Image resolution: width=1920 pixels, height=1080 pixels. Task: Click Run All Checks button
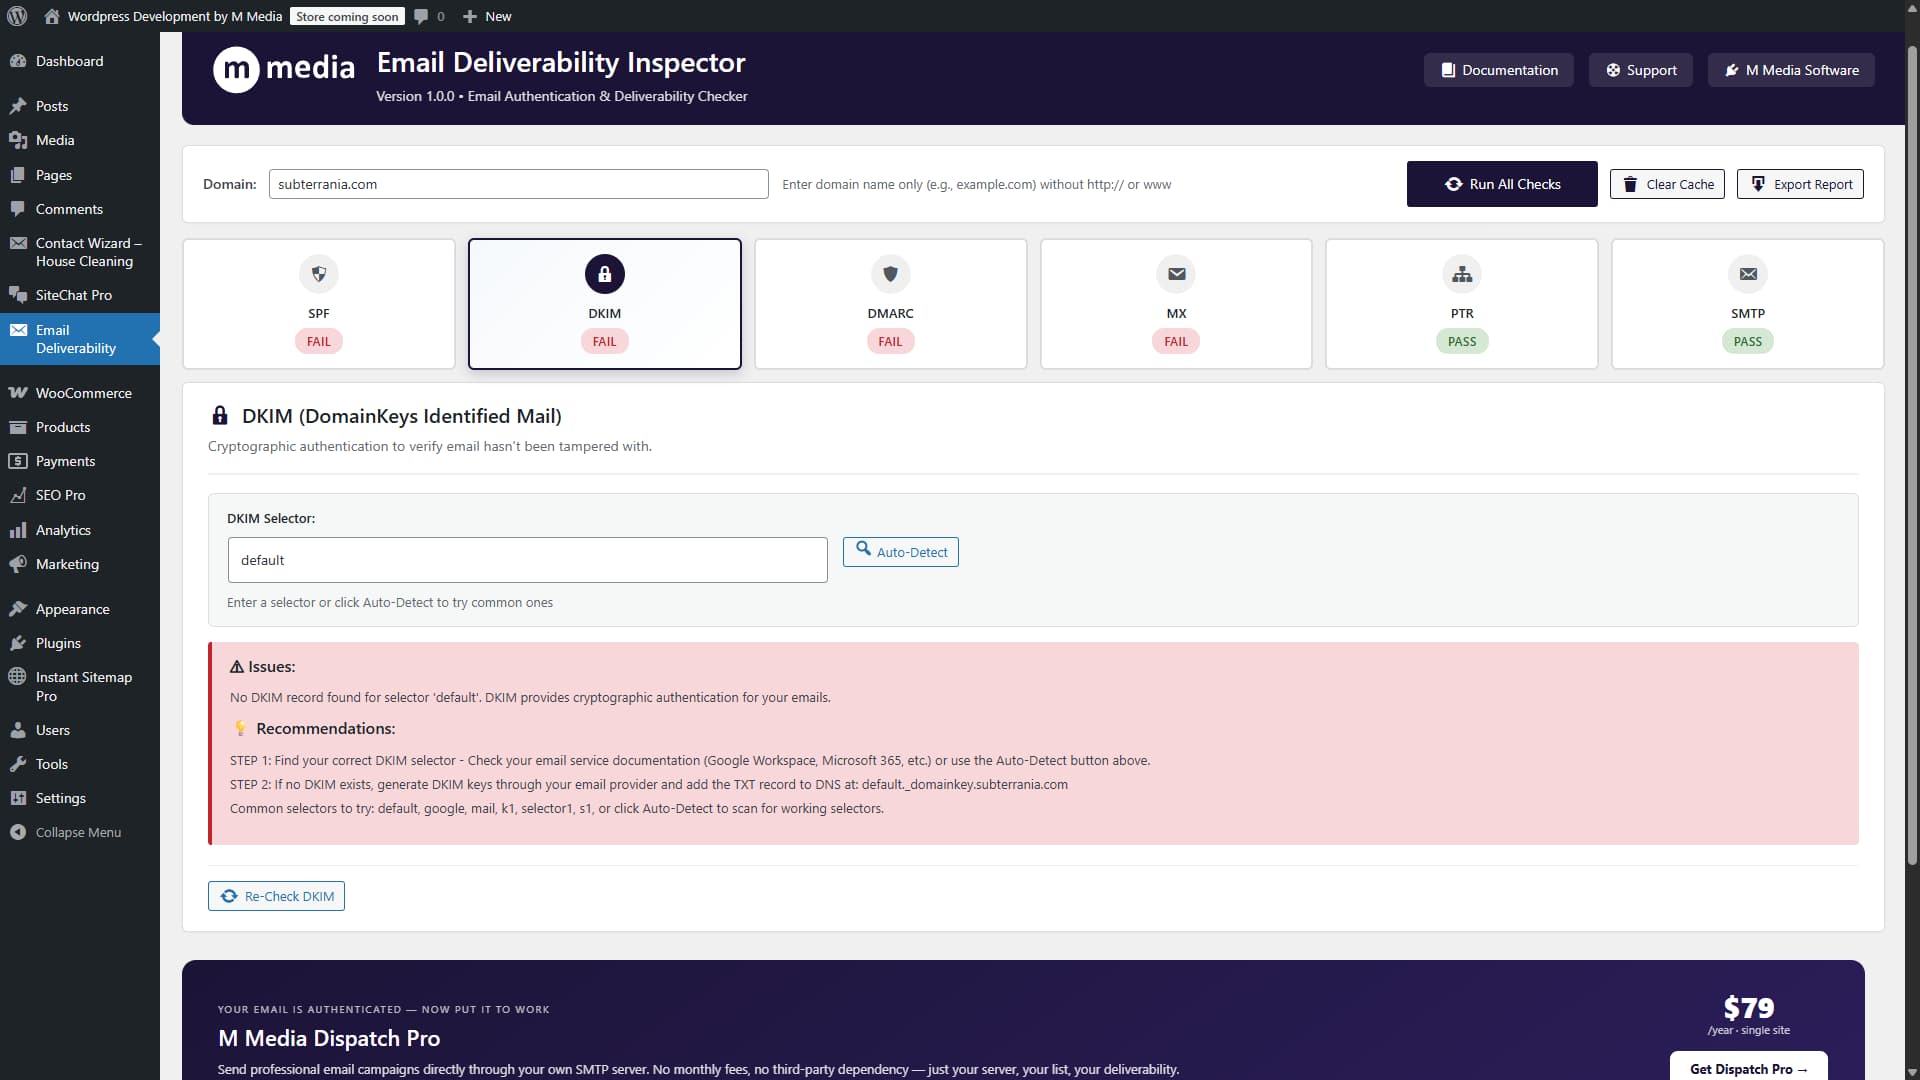[x=1501, y=184]
